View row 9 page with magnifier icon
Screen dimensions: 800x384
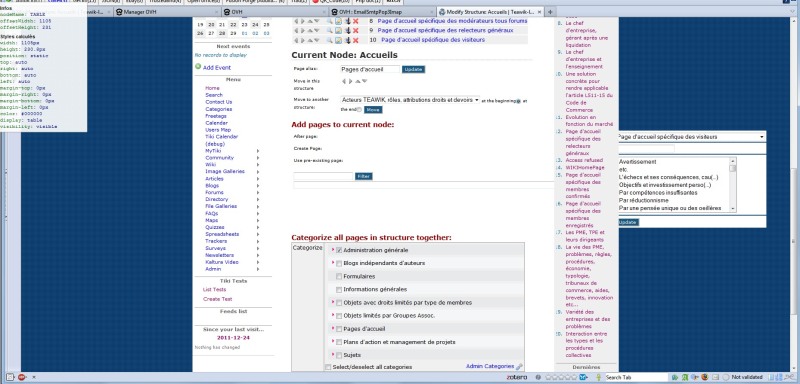click(x=330, y=30)
